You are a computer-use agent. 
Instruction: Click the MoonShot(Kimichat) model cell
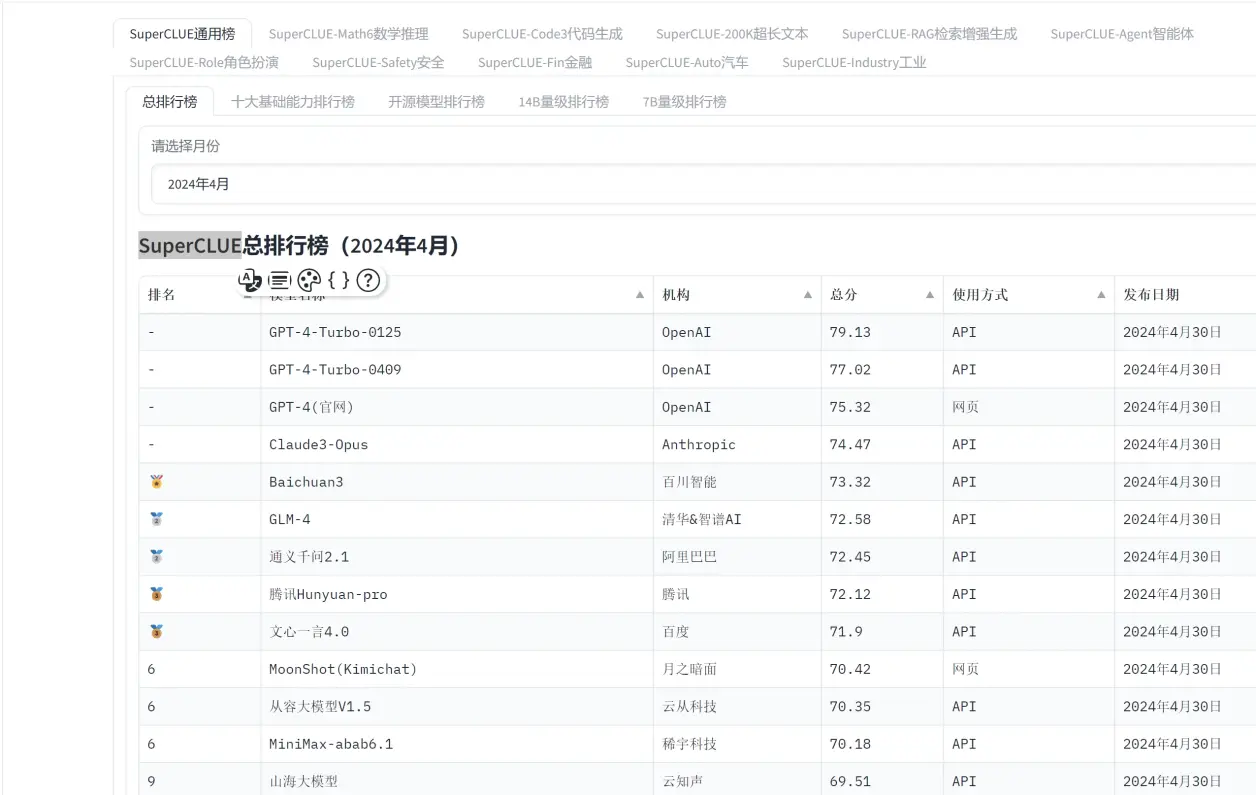(x=457, y=669)
